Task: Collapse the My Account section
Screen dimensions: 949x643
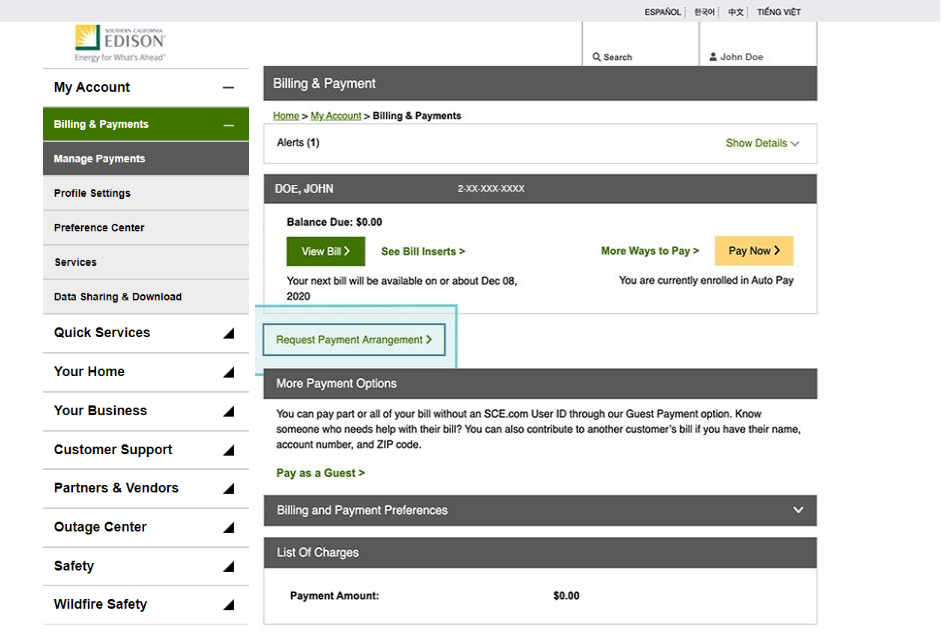Action: 228,88
